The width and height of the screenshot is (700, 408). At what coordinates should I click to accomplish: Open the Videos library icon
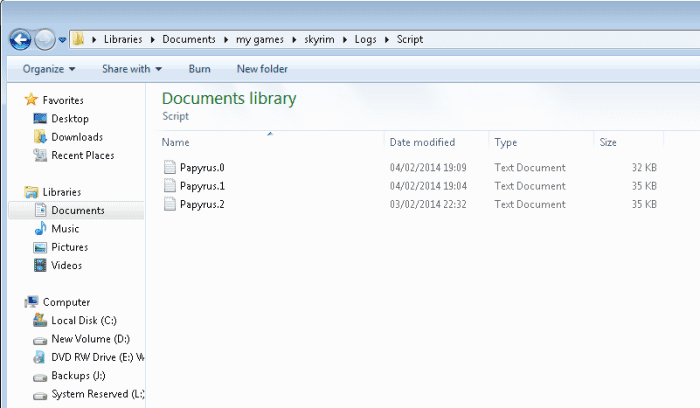(x=40, y=265)
